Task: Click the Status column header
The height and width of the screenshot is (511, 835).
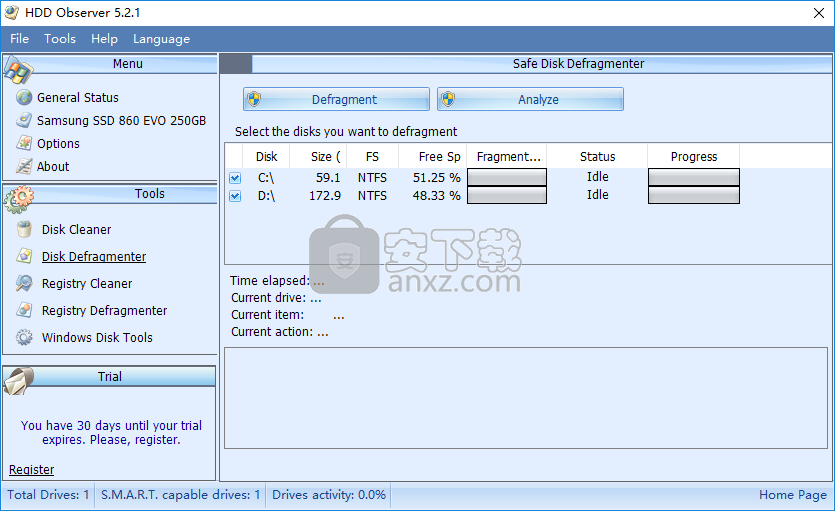Action: 597,156
